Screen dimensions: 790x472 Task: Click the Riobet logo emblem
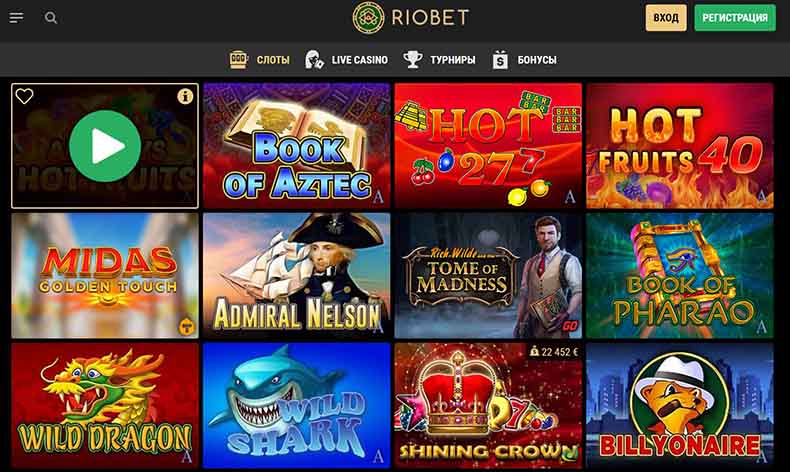point(368,18)
